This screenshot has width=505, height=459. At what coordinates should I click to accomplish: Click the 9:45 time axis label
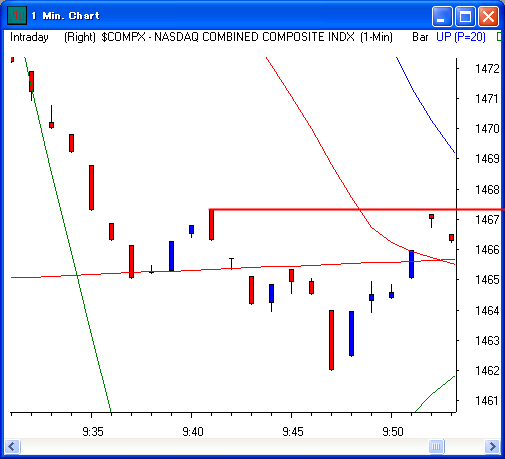pyautogui.click(x=293, y=432)
